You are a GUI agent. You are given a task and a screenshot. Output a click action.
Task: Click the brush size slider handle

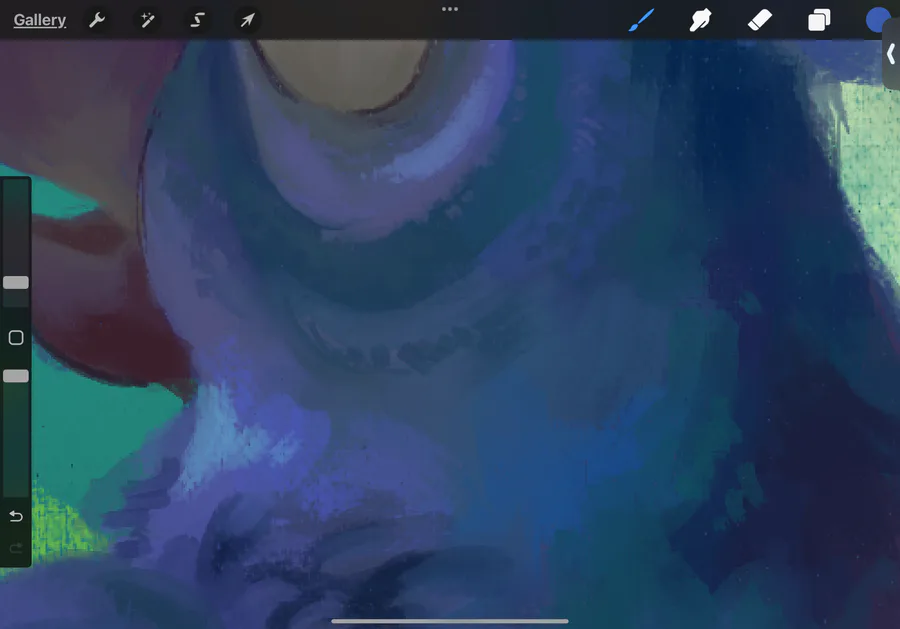click(16, 282)
